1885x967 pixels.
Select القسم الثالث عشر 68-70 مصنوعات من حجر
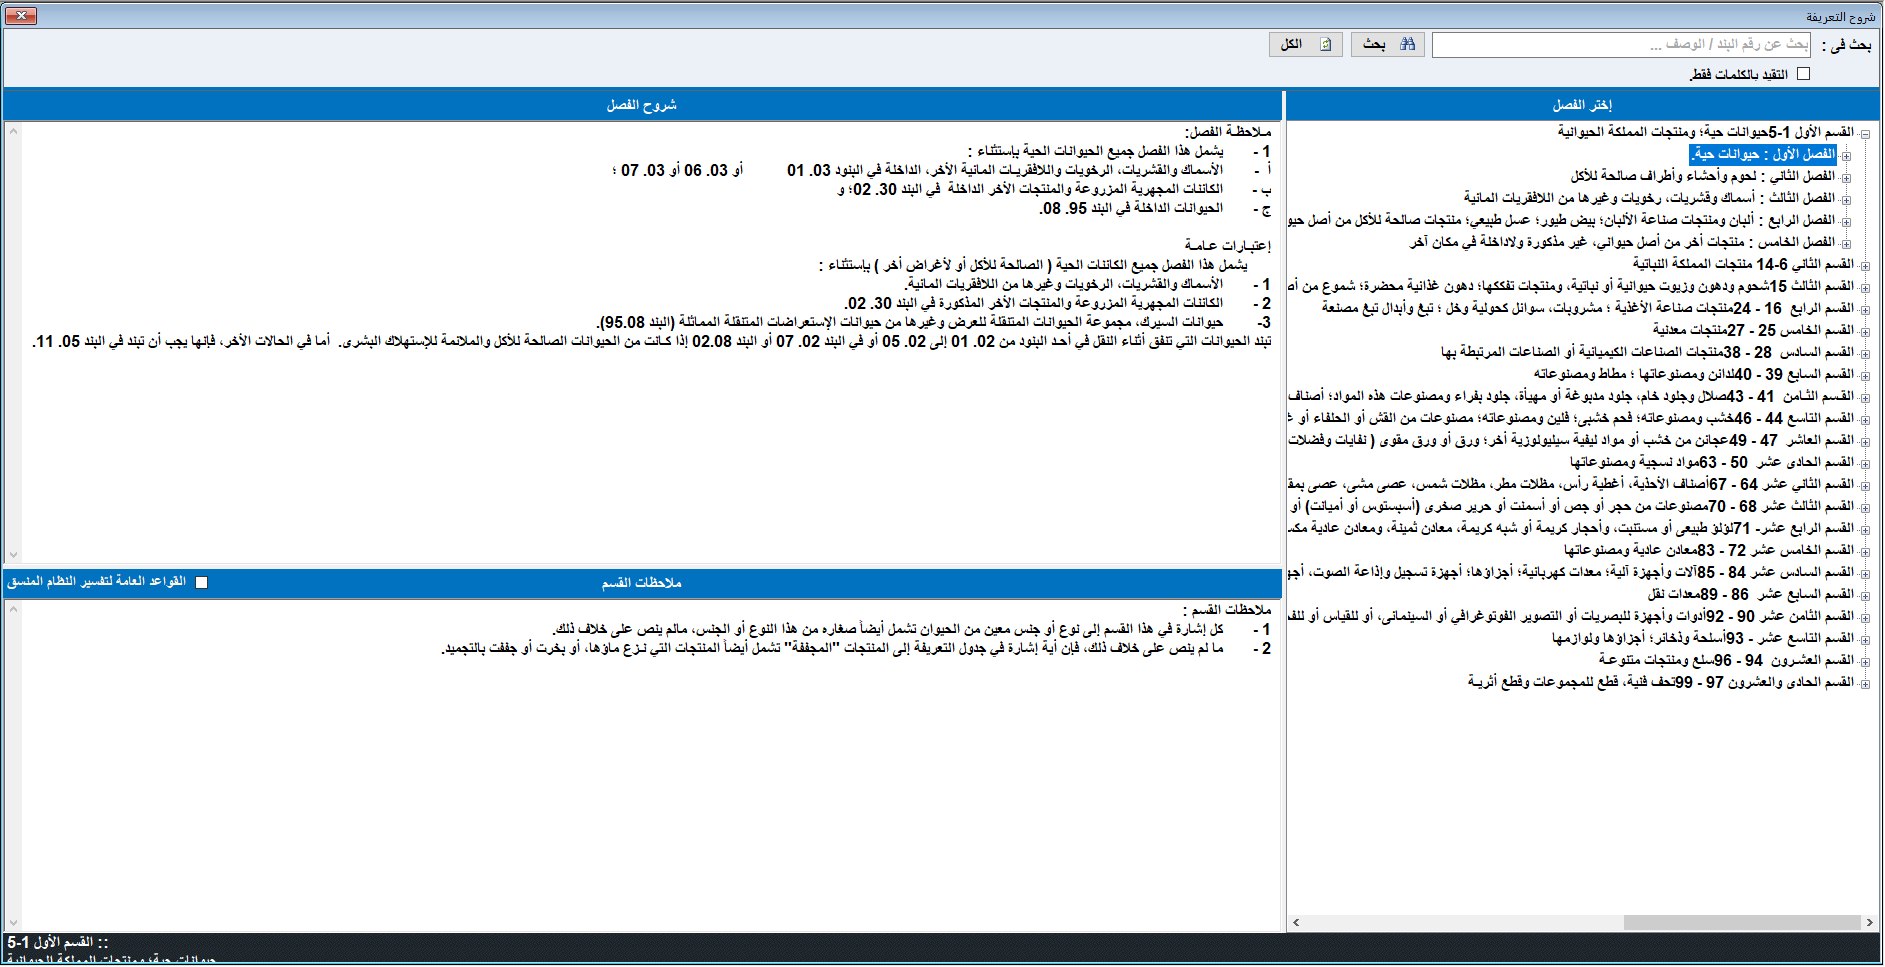tap(1572, 506)
